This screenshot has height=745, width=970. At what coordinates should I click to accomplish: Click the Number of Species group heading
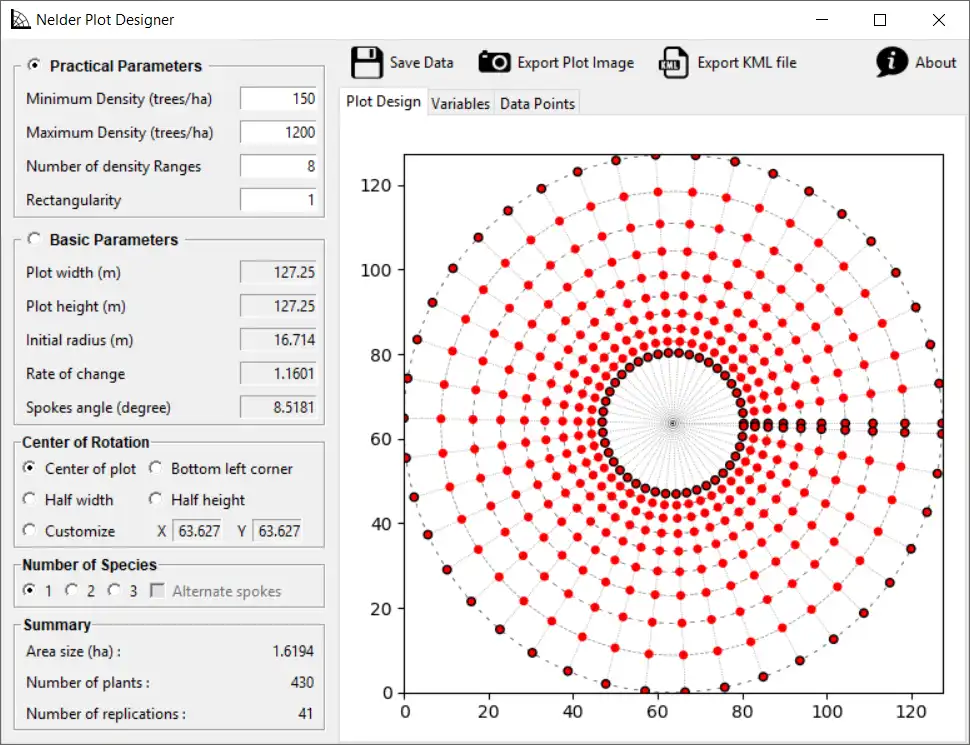(x=90, y=565)
